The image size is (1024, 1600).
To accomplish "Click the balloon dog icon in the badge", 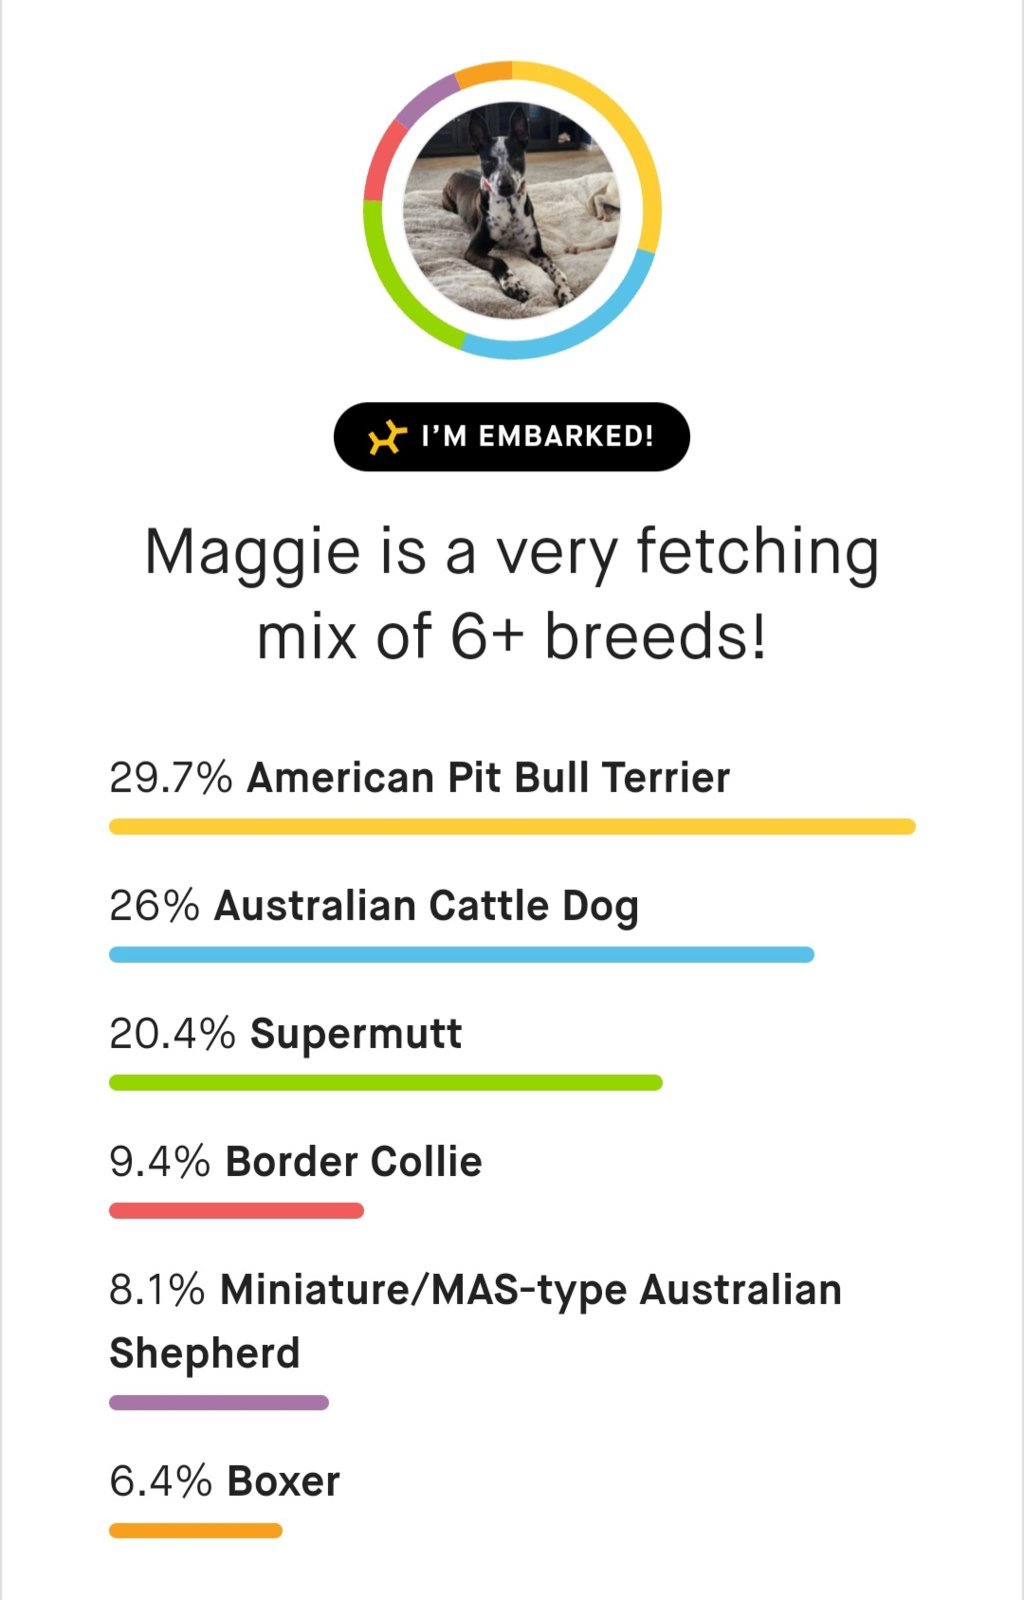I will tap(387, 437).
